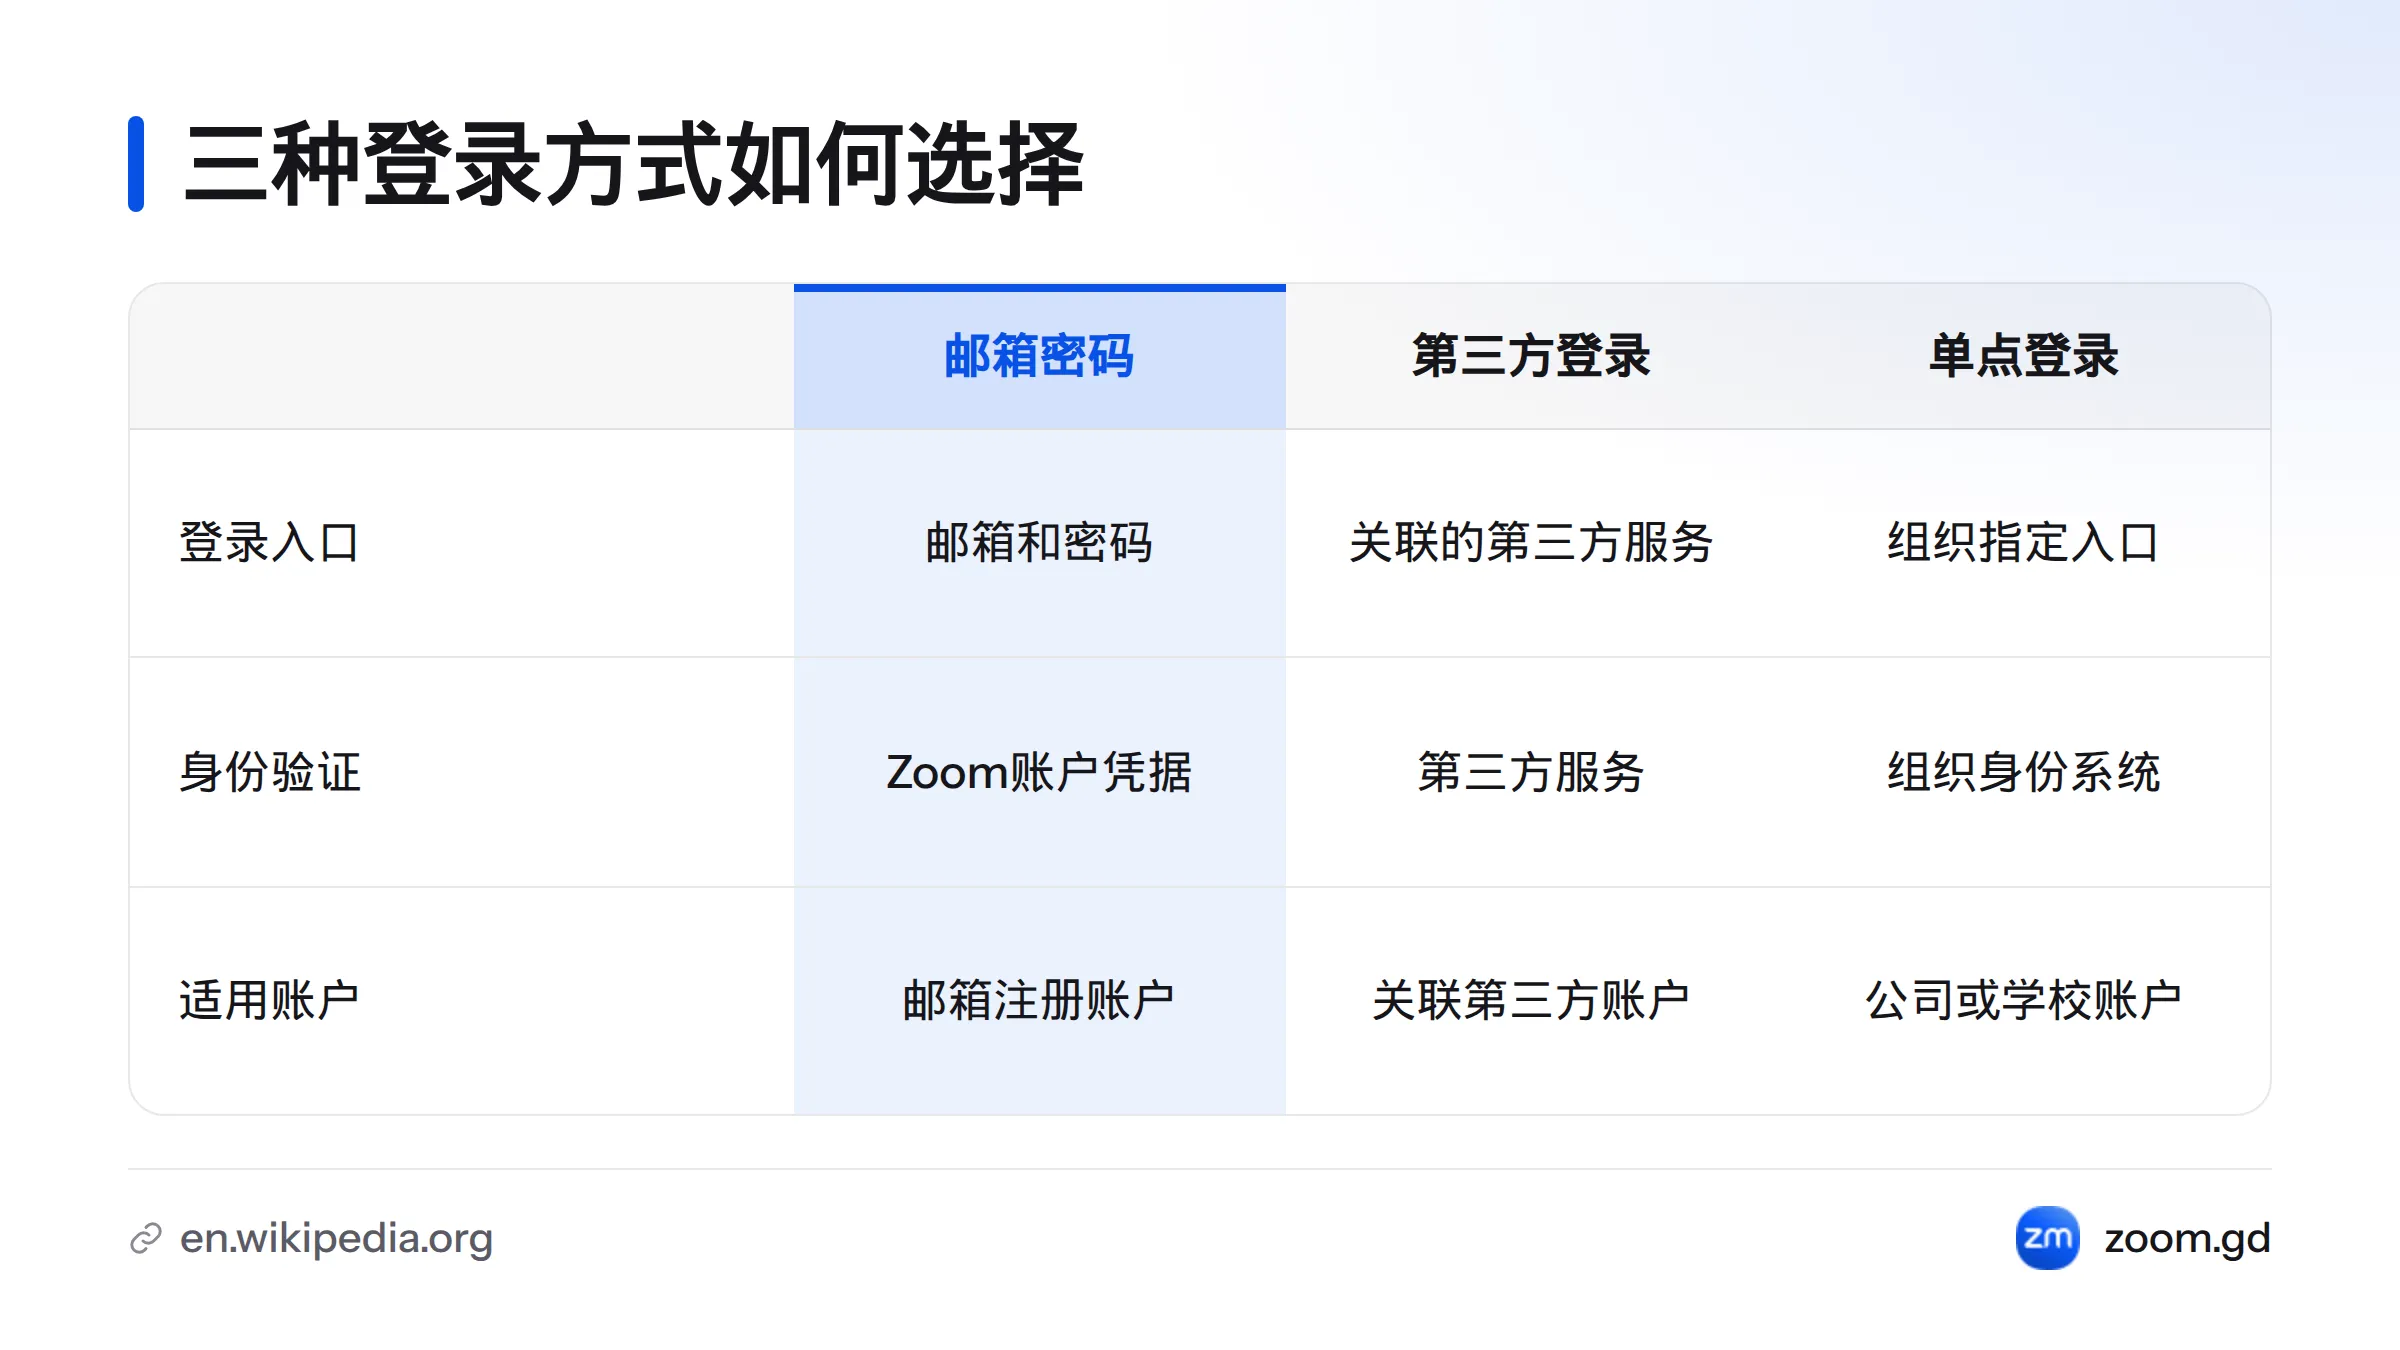Image resolution: width=2400 pixels, height=1350 pixels.
Task: Click the cell 组织指定入口
Action: click(x=2023, y=543)
